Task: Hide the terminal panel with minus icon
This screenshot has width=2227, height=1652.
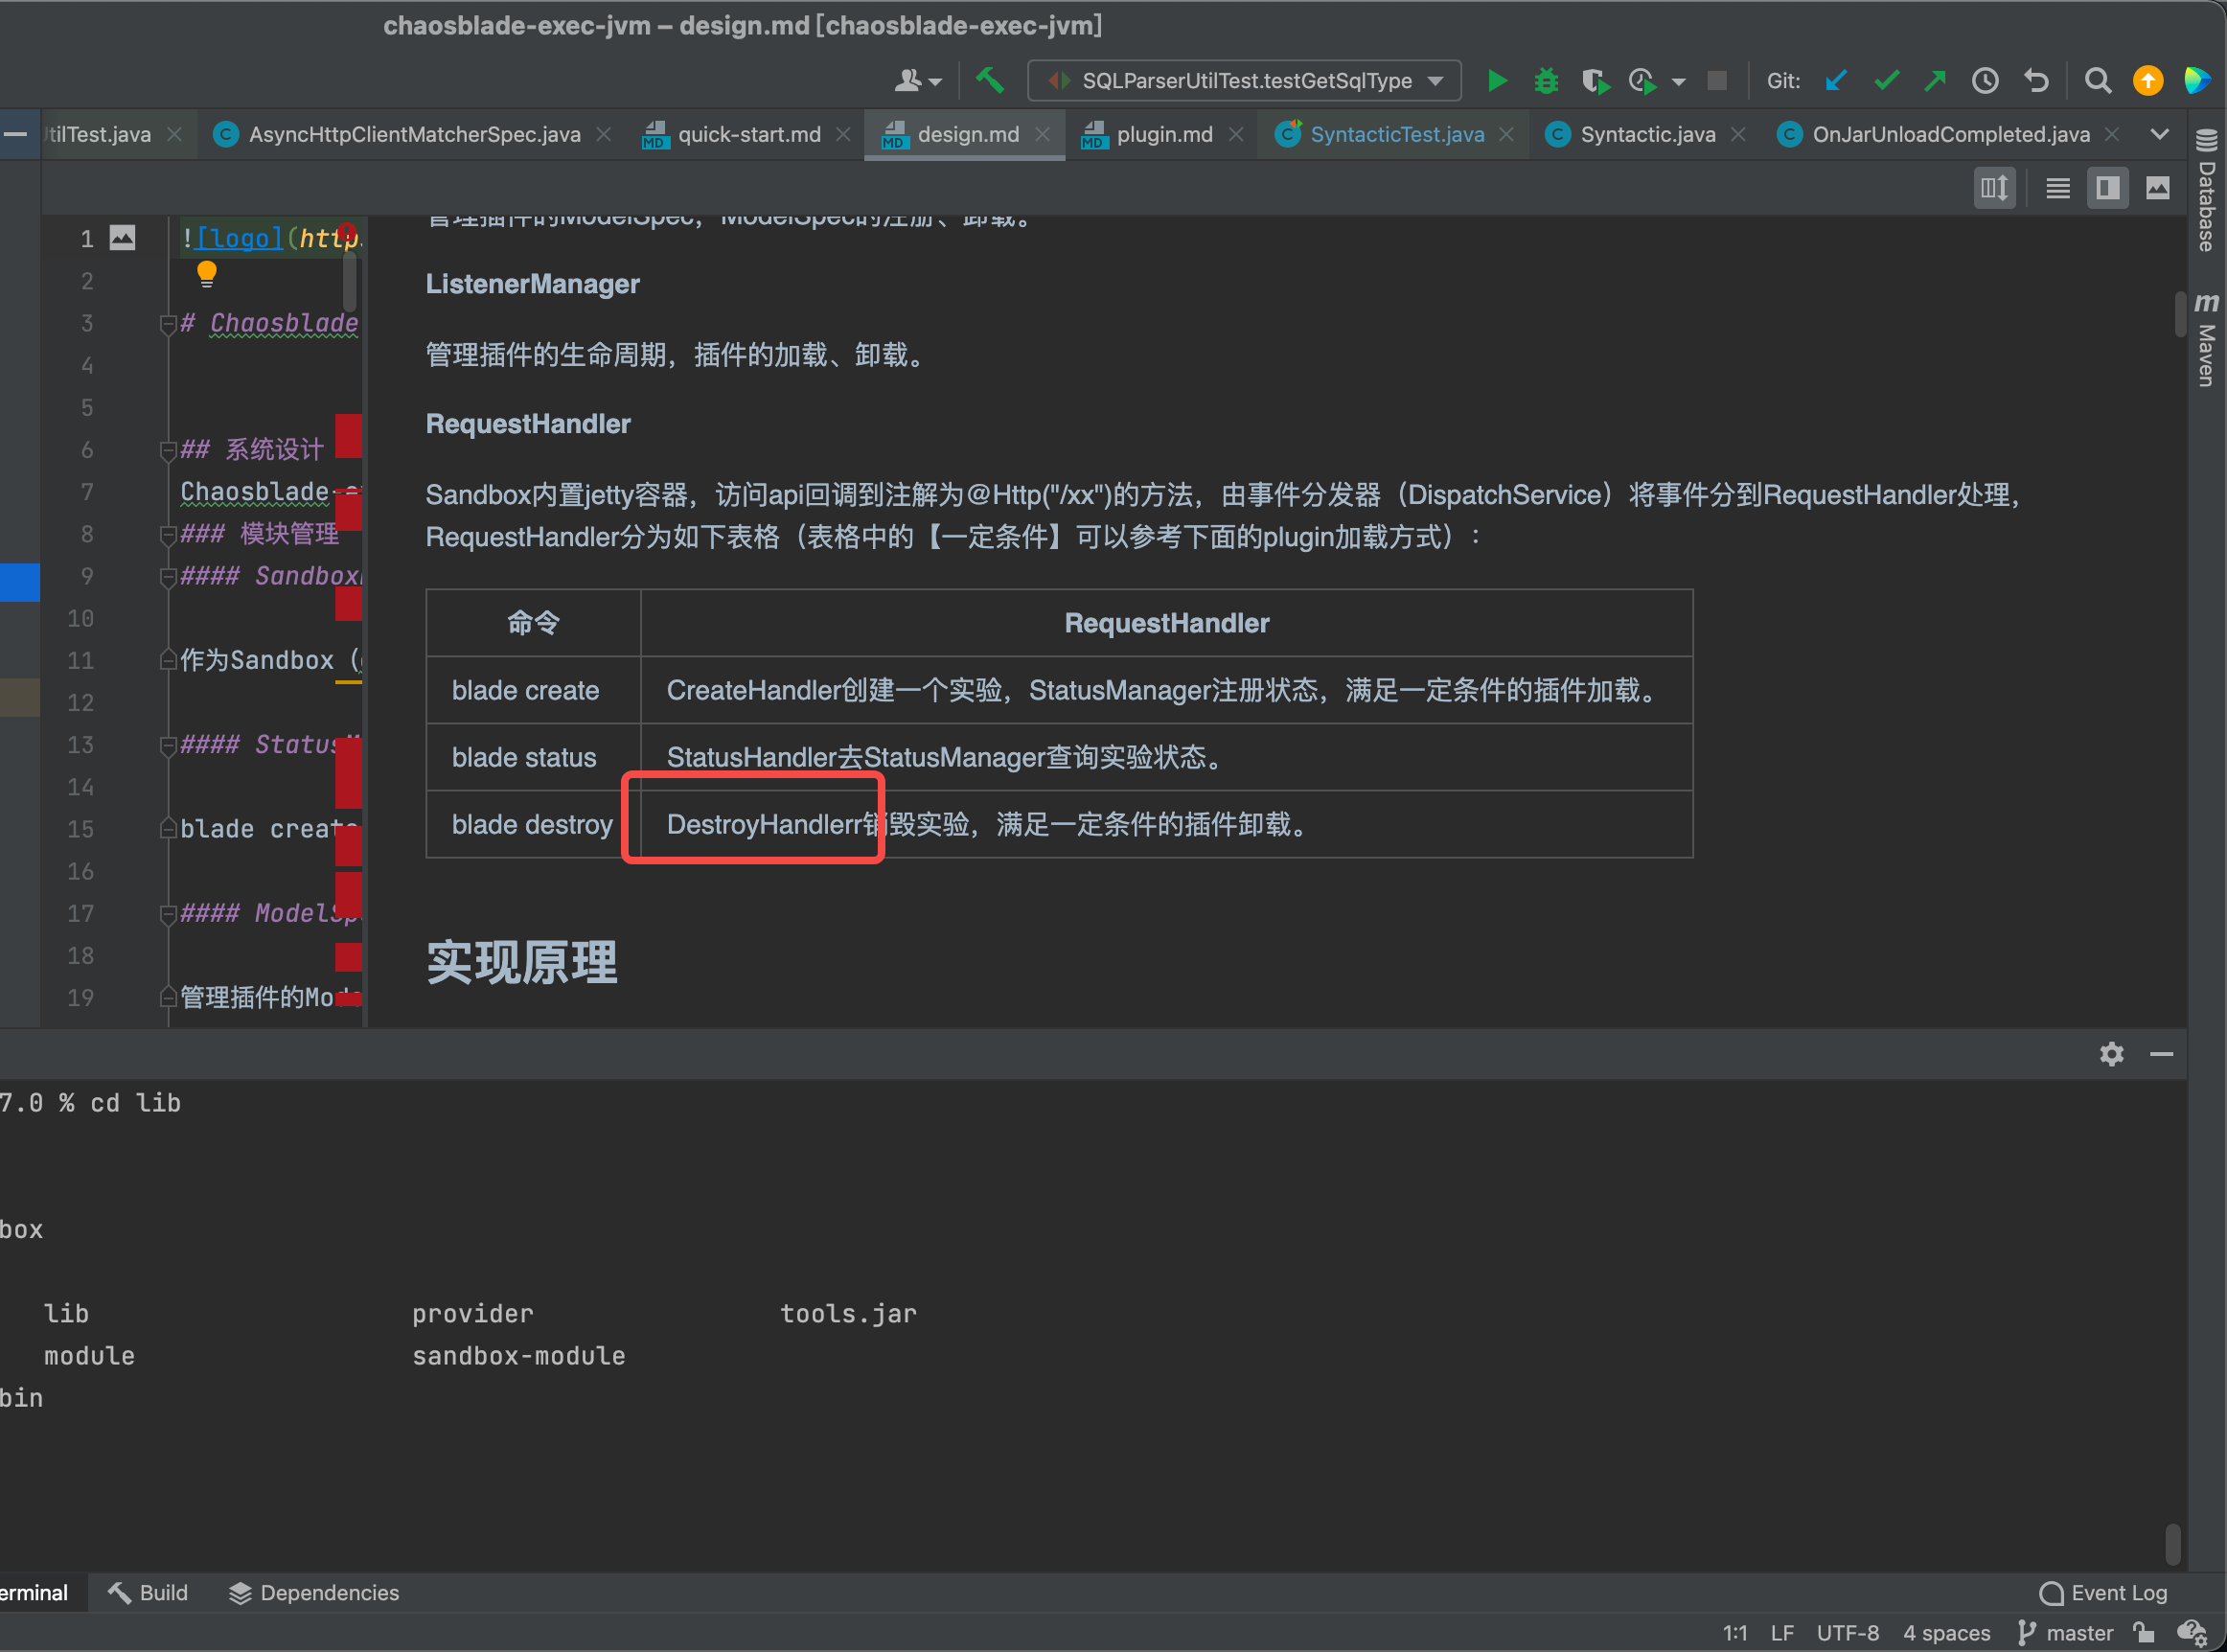Action: (x=2161, y=1054)
